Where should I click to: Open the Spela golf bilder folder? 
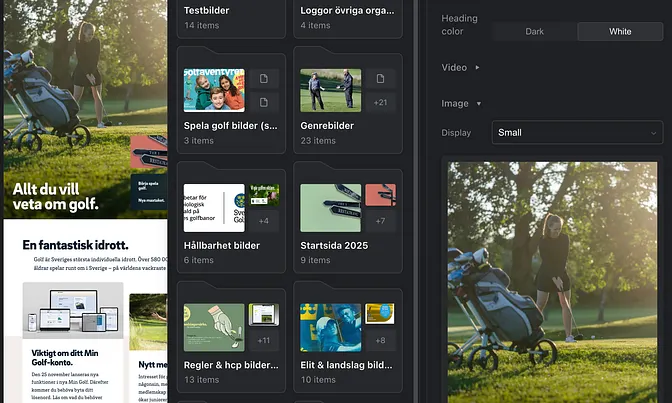pyautogui.click(x=230, y=126)
